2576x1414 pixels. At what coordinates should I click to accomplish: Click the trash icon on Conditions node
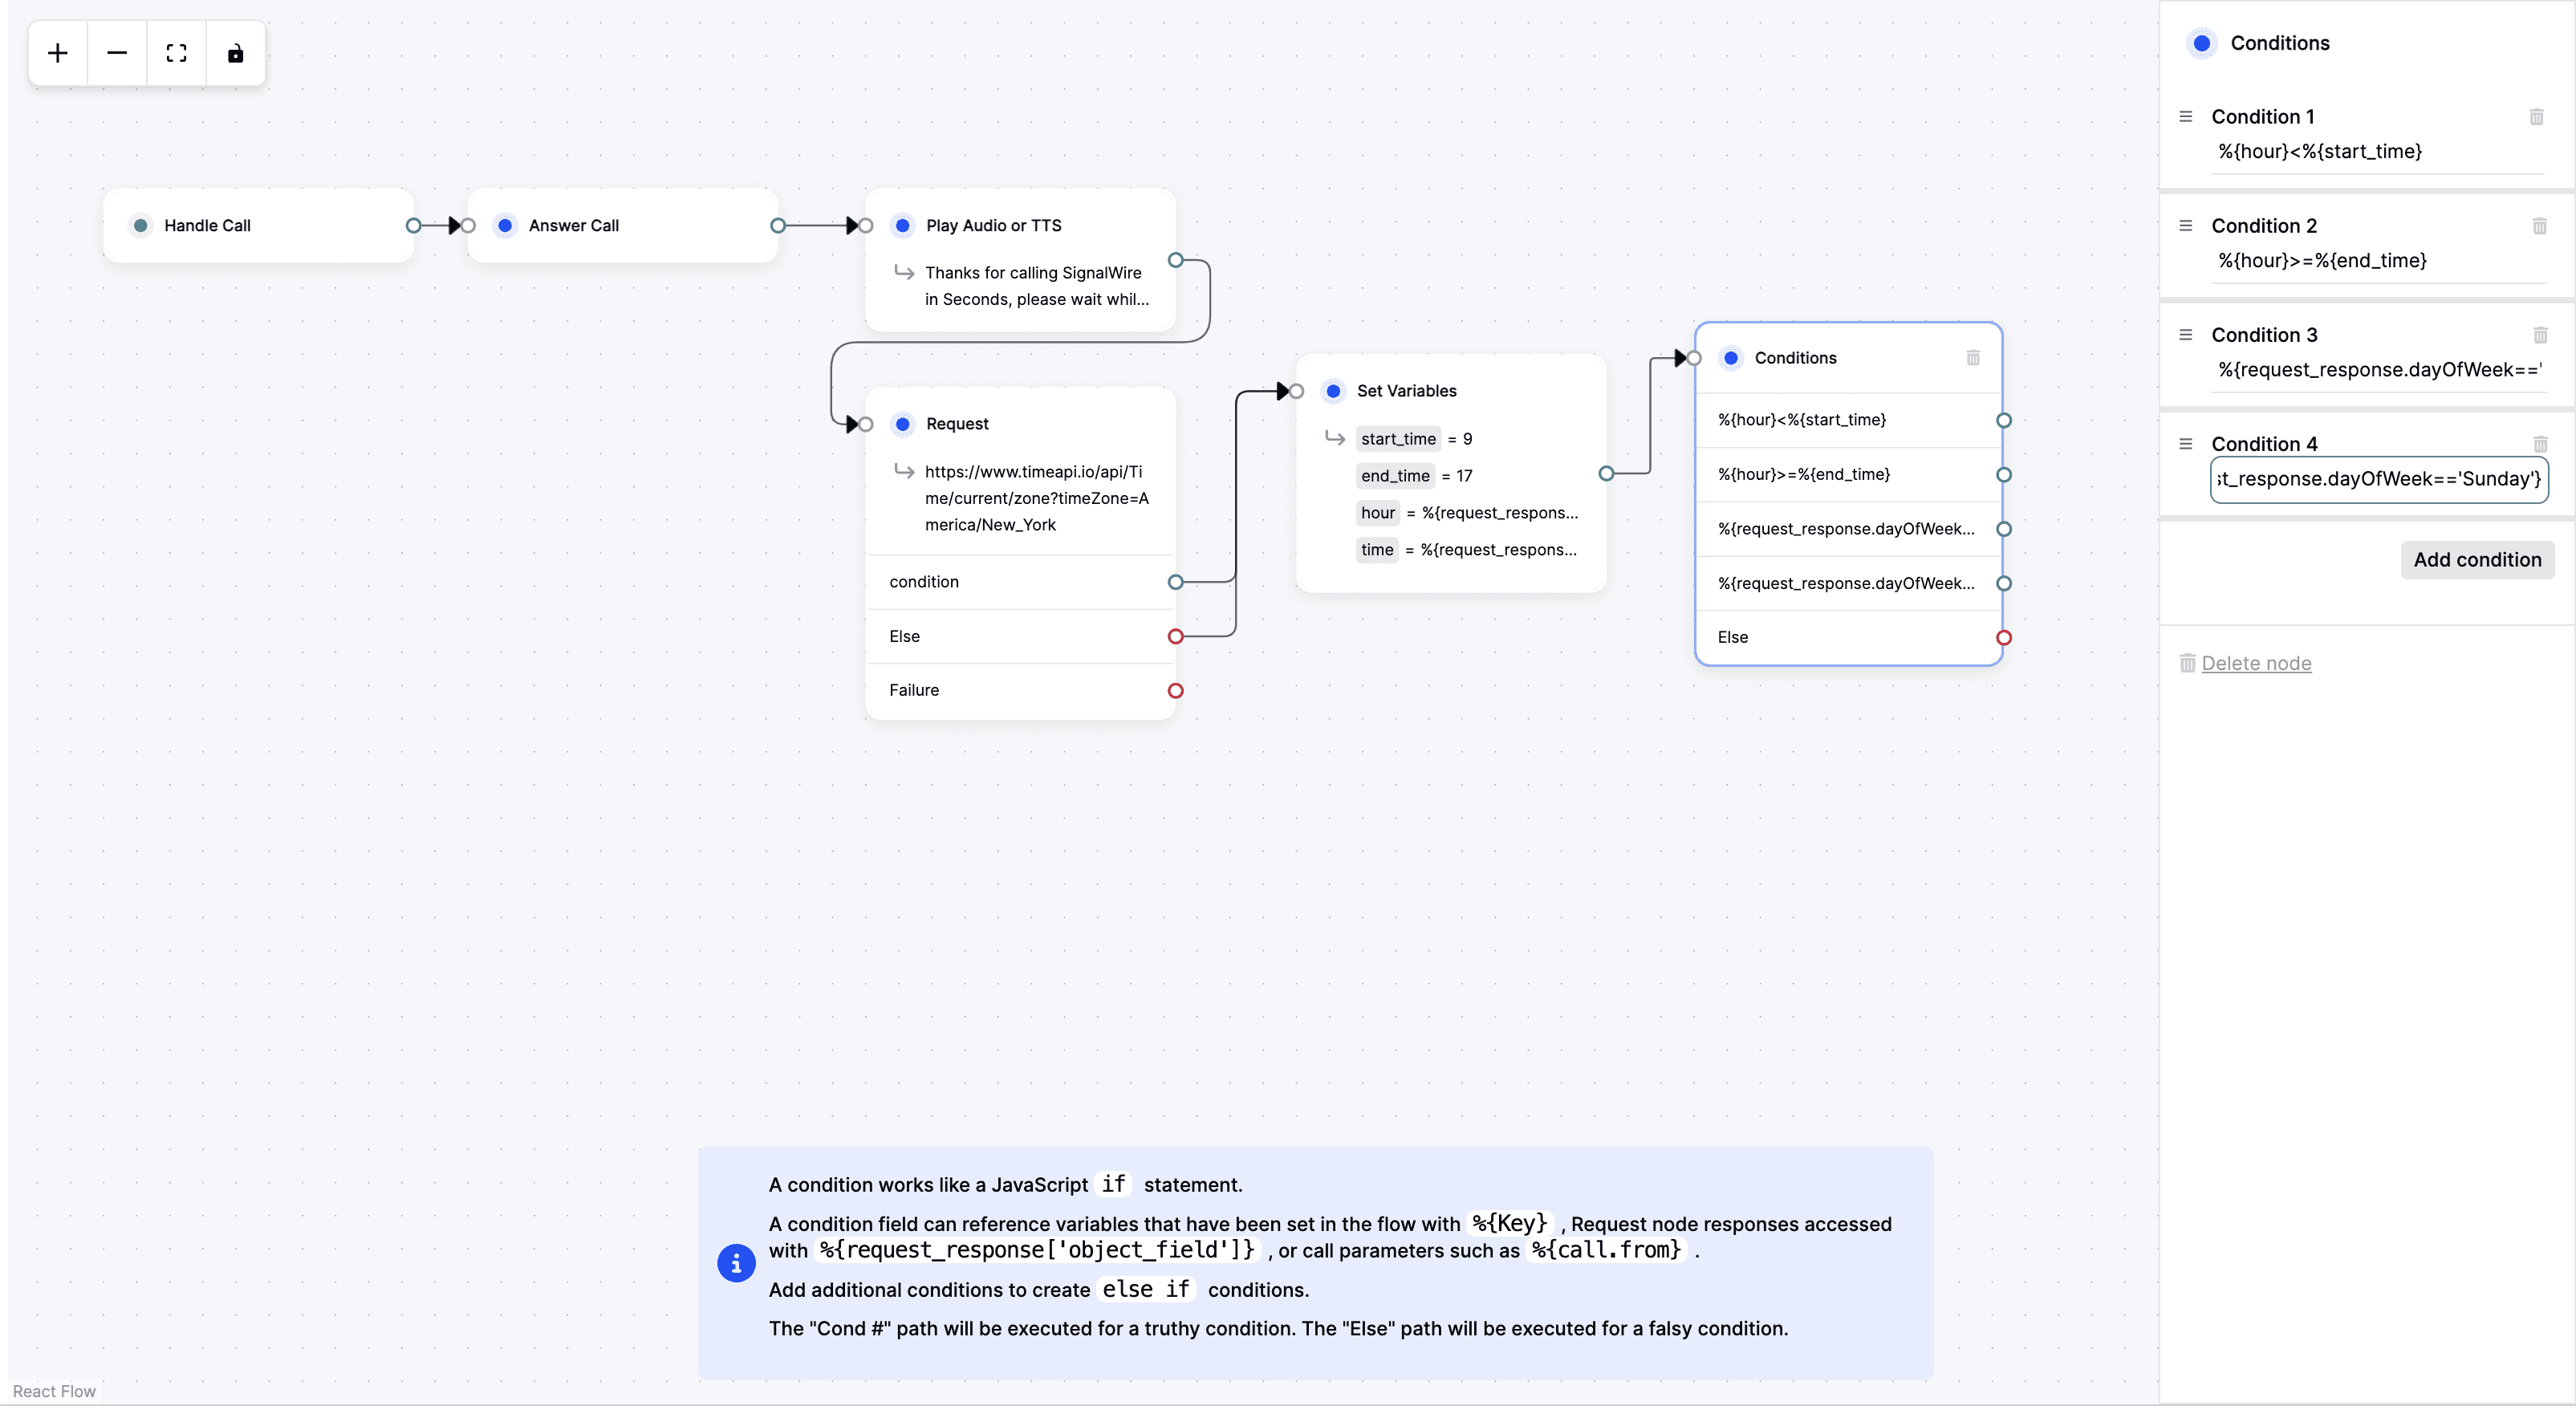(x=1973, y=358)
